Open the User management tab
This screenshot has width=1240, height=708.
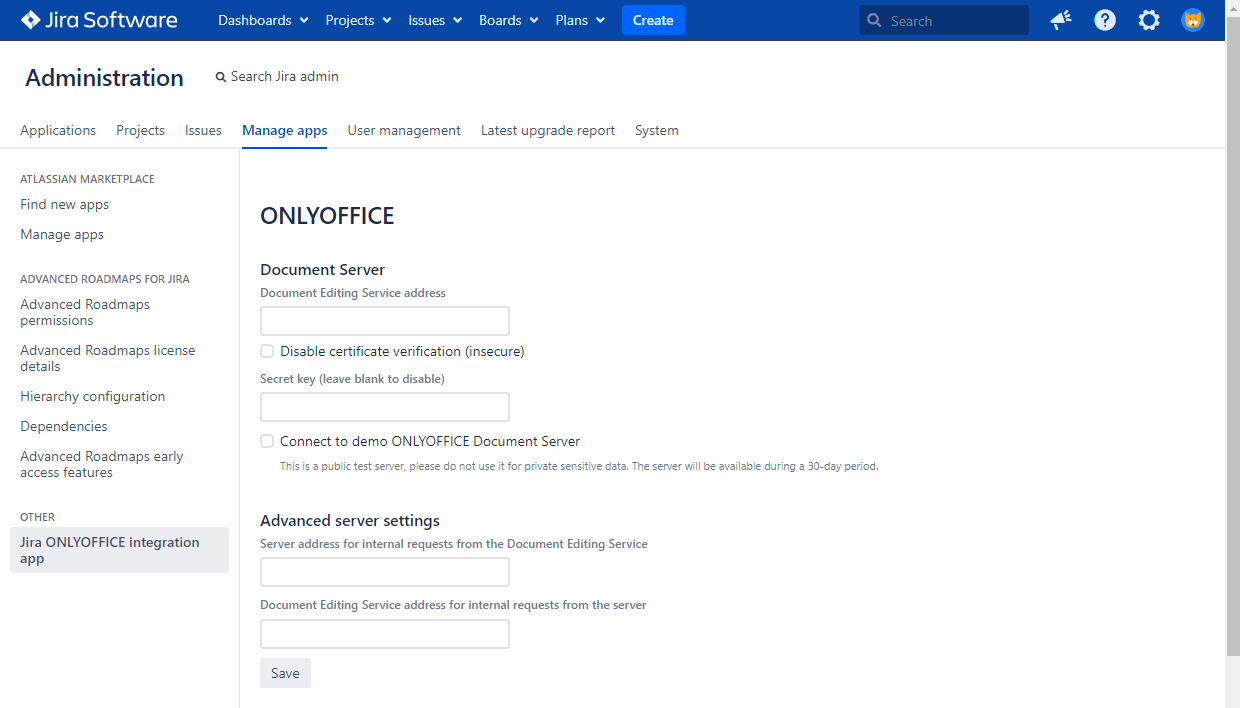(x=404, y=130)
